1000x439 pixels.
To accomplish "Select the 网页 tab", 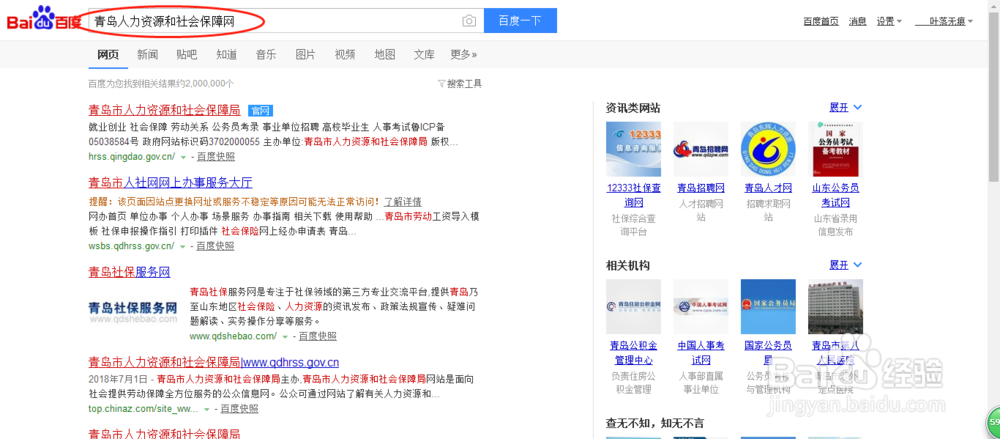I will point(108,55).
